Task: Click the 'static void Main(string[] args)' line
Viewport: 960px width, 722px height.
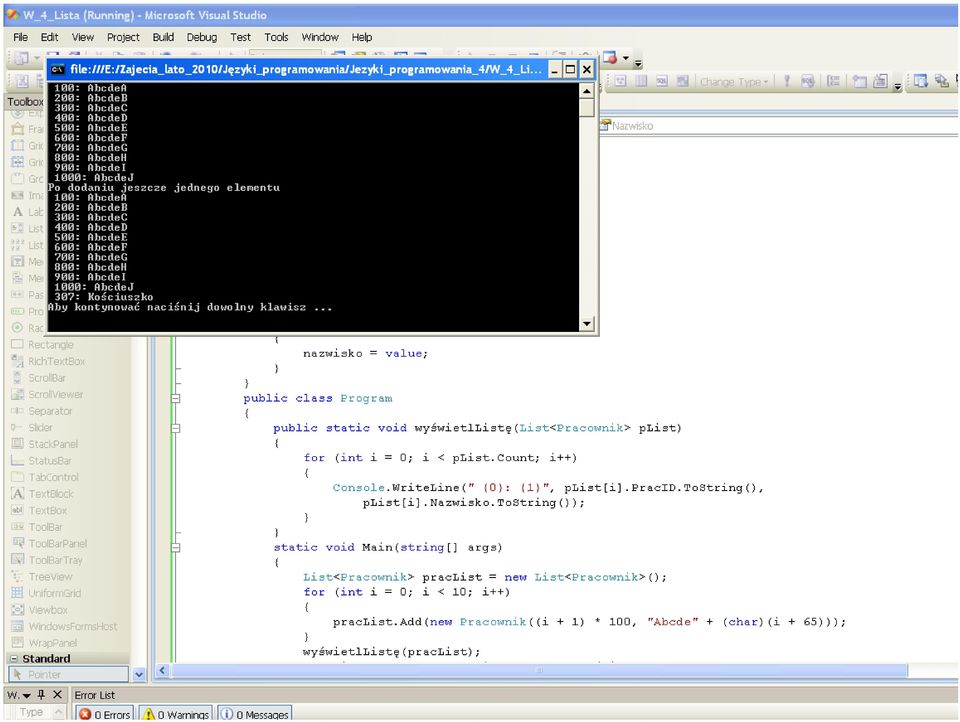Action: click(x=387, y=547)
